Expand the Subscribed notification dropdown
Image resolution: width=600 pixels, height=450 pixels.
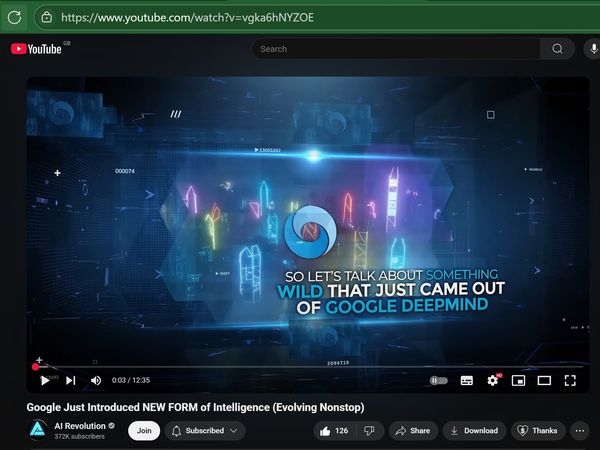point(205,431)
